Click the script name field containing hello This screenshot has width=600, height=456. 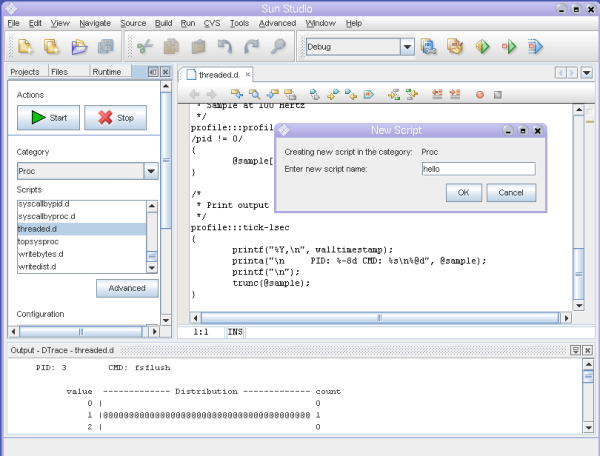coord(478,169)
